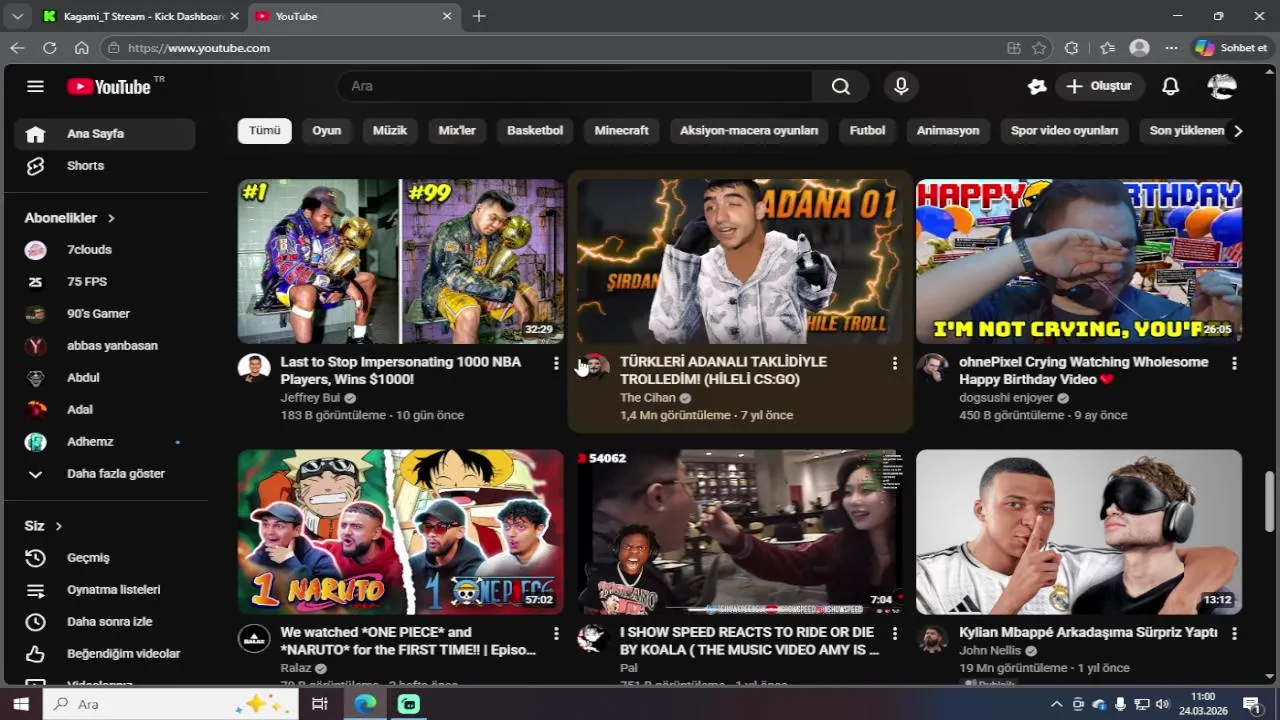Click the search magnifier button

[x=841, y=86]
